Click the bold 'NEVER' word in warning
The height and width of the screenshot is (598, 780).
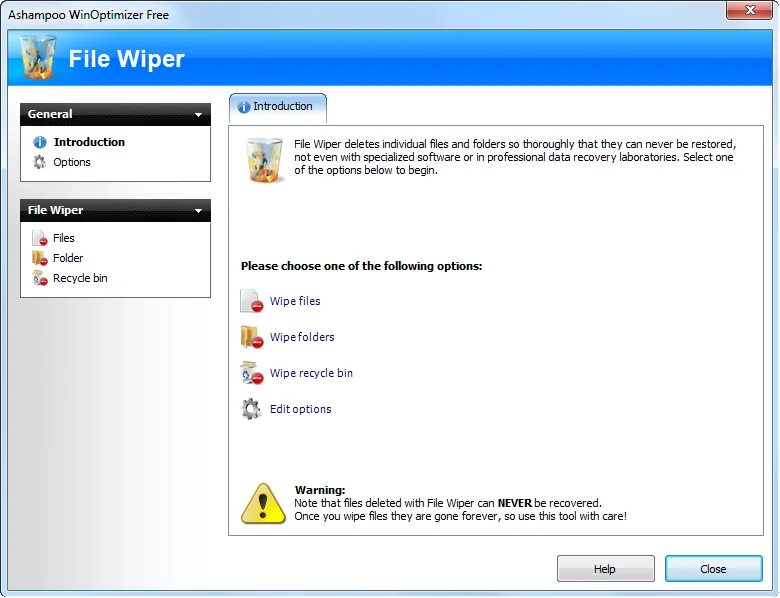[515, 503]
